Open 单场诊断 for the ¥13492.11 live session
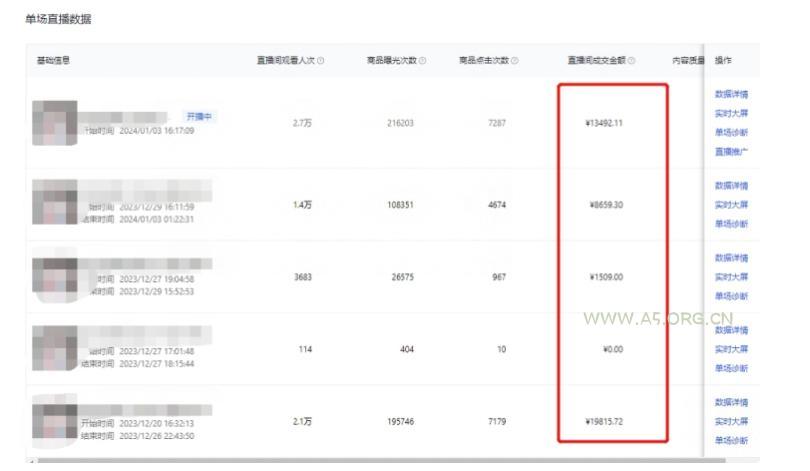 (731, 132)
